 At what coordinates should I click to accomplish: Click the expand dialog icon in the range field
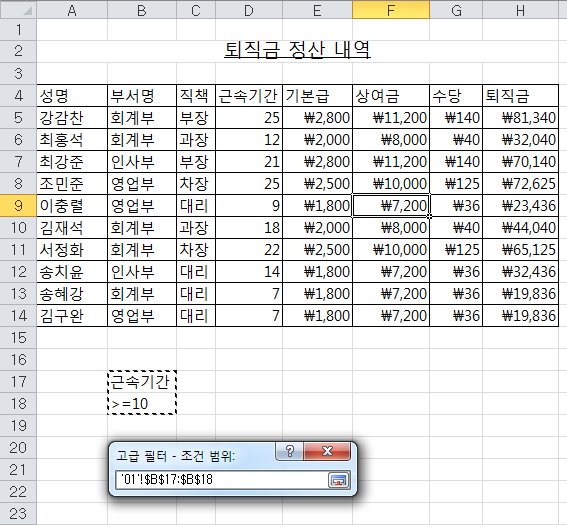click(338, 480)
